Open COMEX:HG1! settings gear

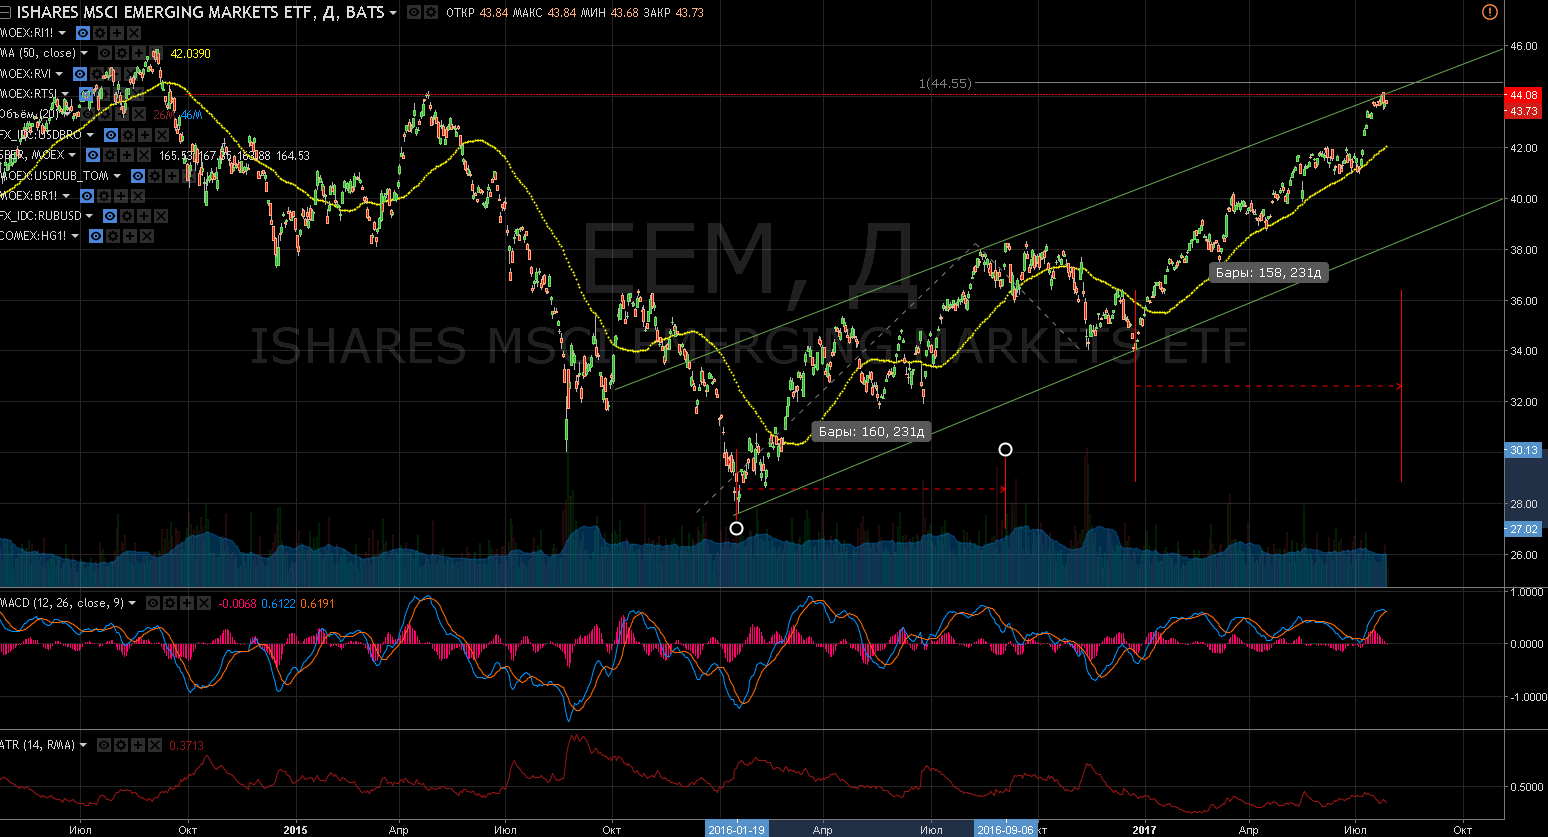point(113,236)
